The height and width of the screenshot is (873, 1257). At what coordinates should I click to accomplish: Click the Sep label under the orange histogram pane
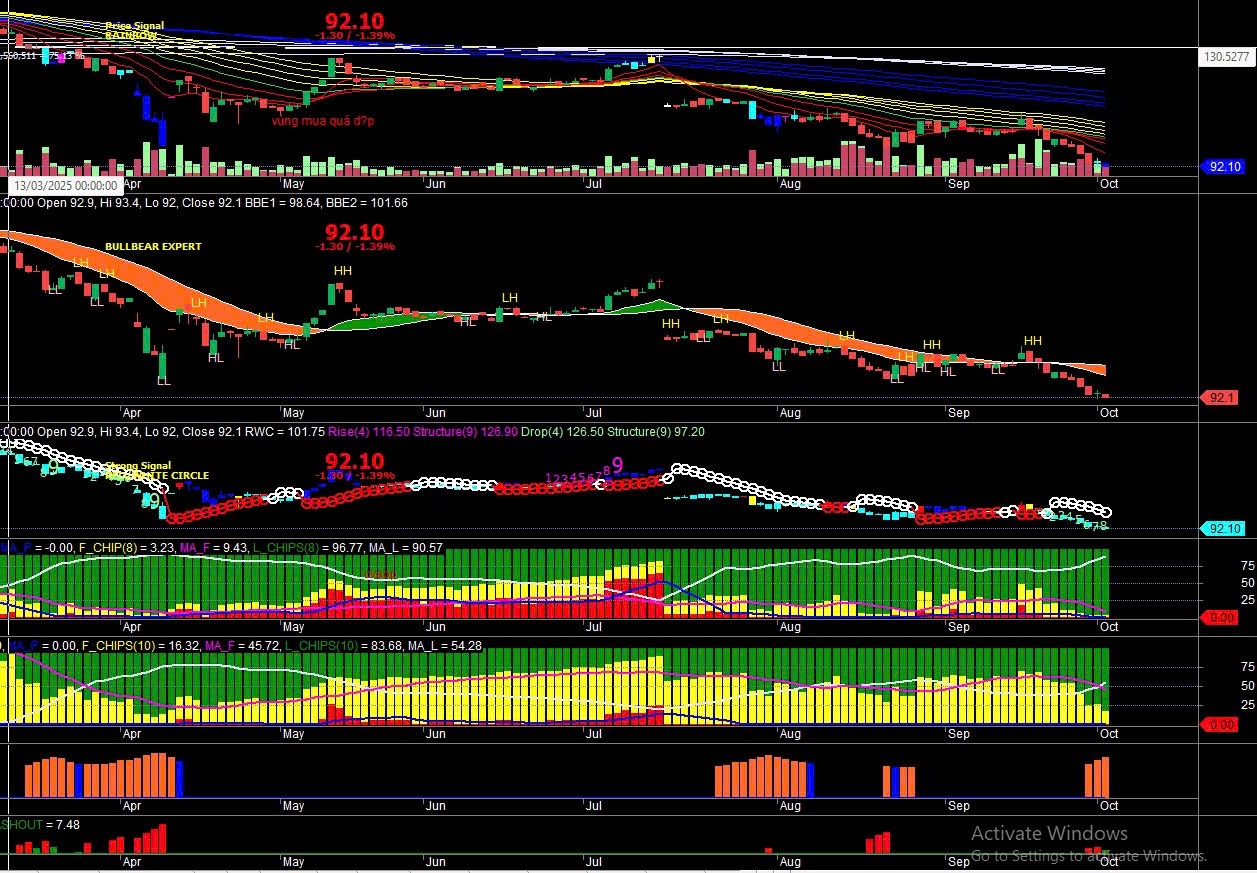click(x=958, y=805)
